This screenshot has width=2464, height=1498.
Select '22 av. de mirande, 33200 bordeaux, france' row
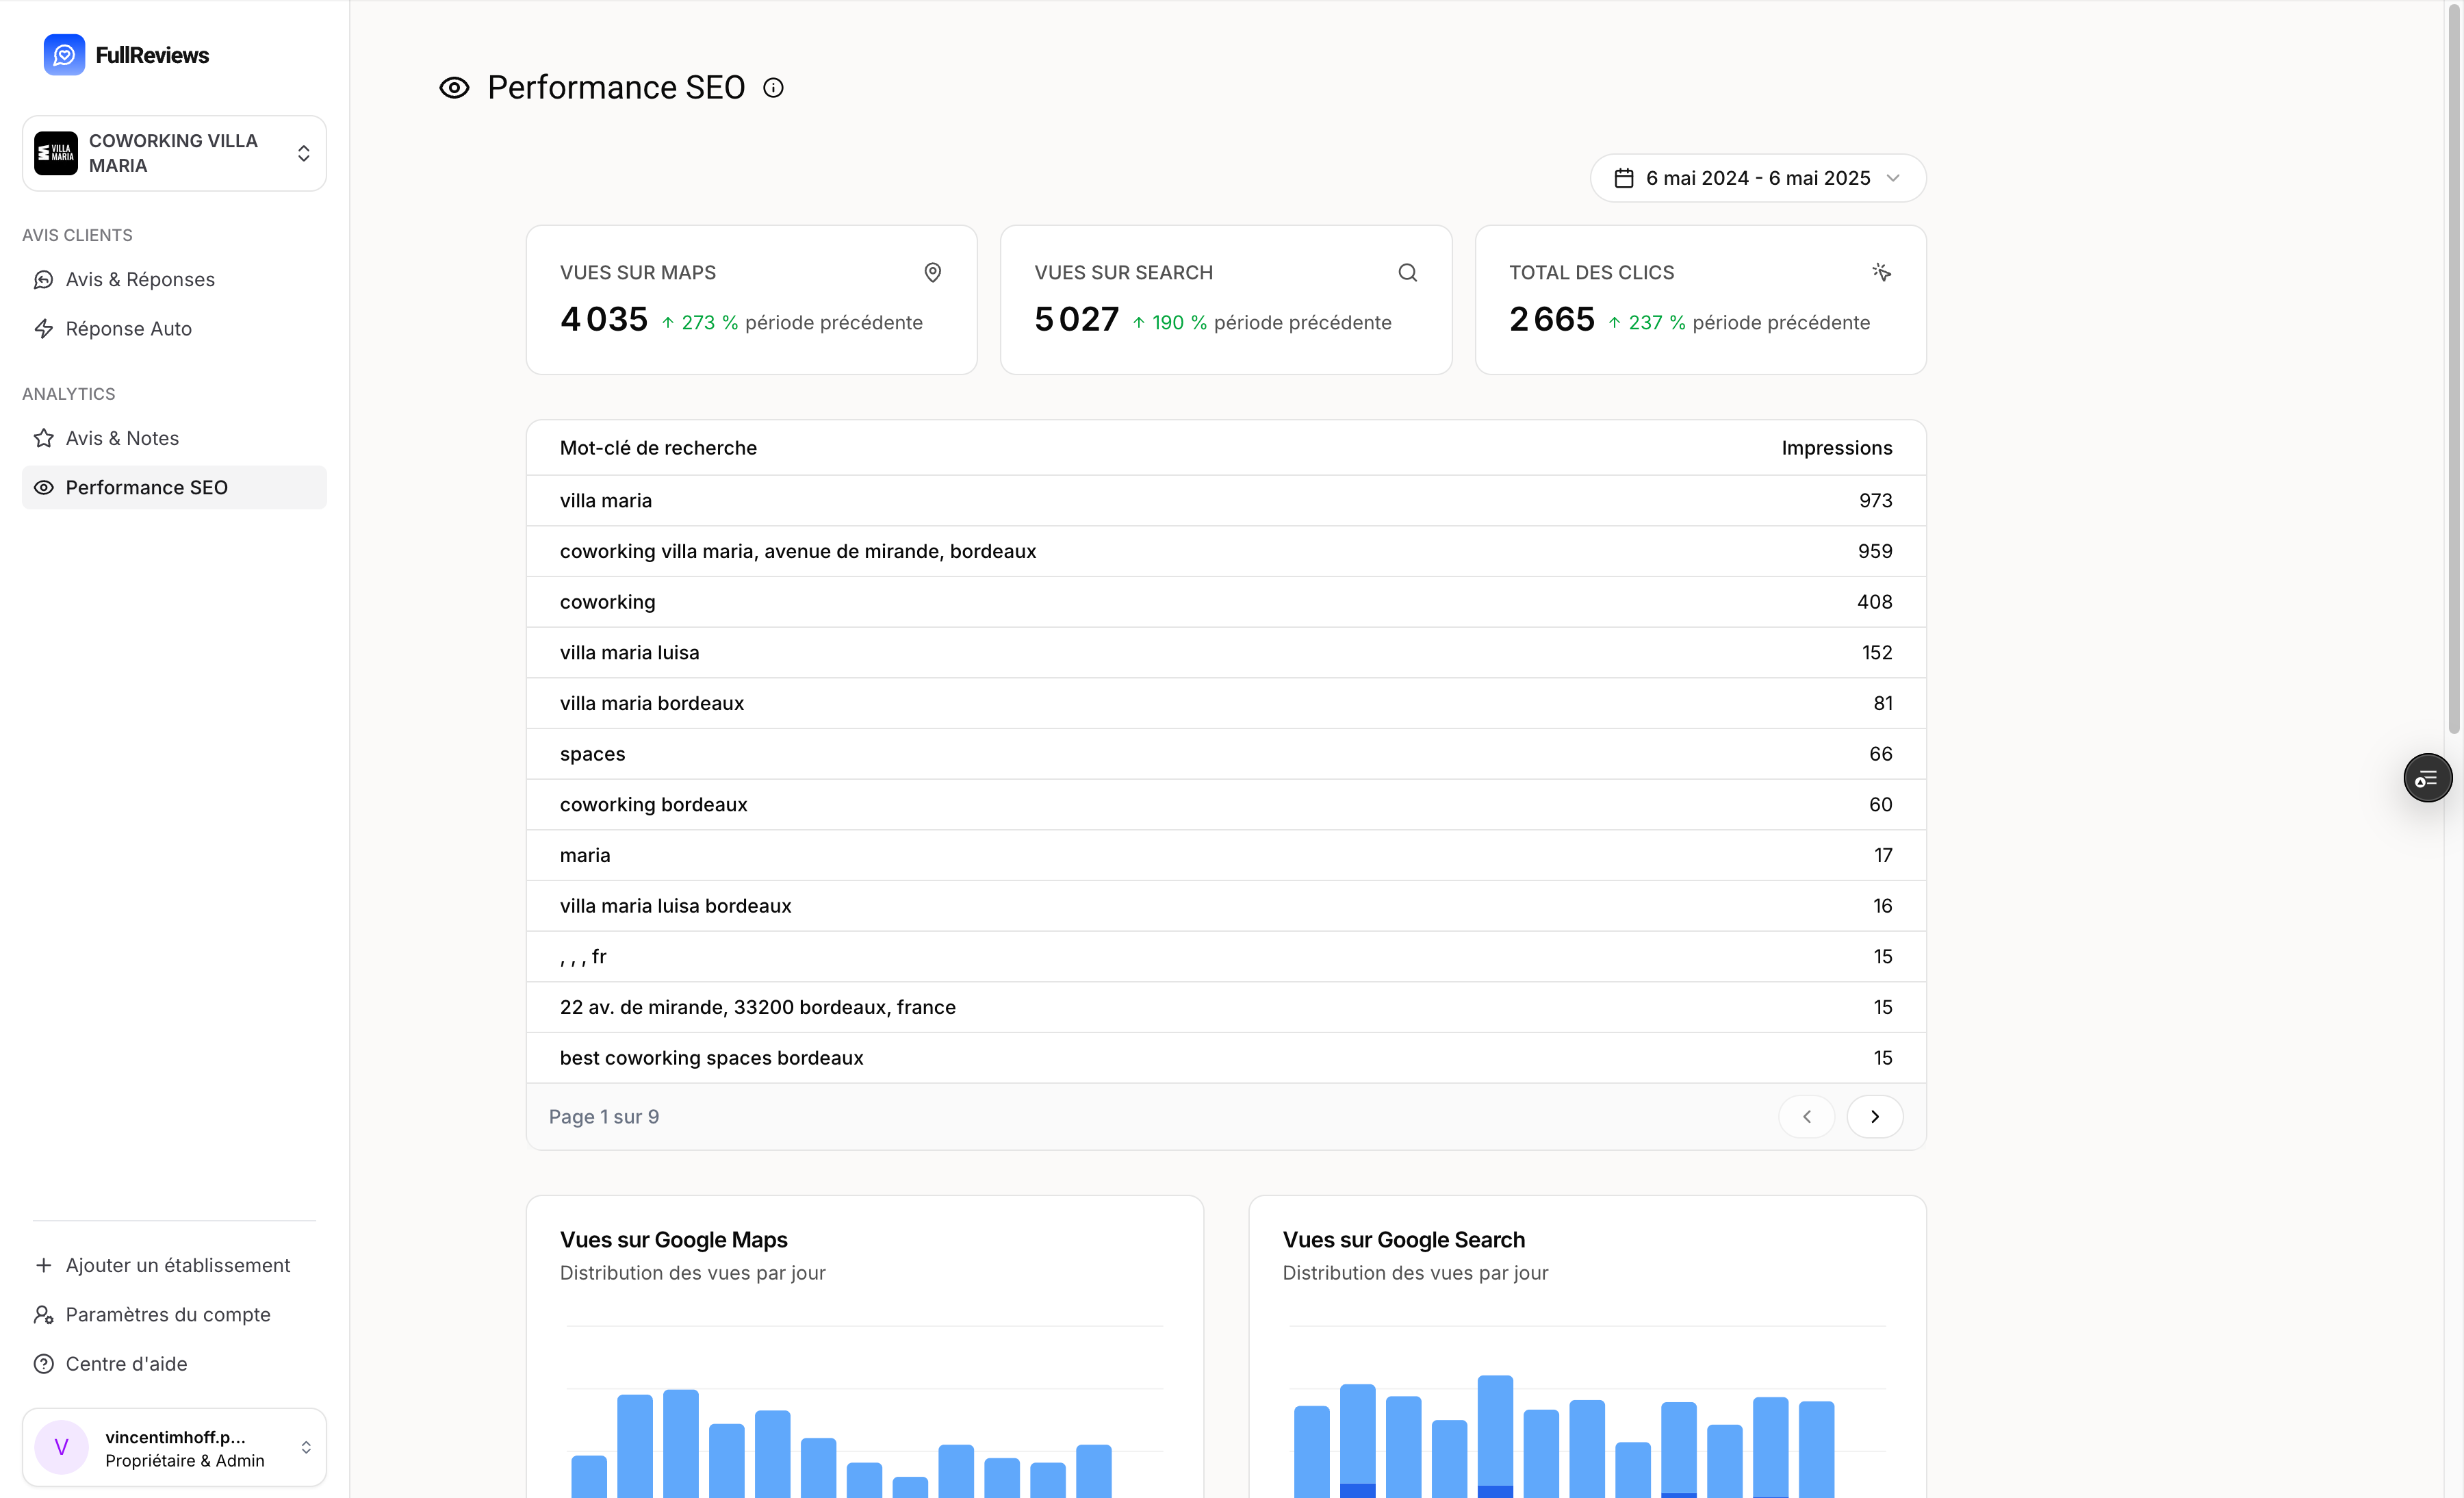(x=1226, y=1007)
